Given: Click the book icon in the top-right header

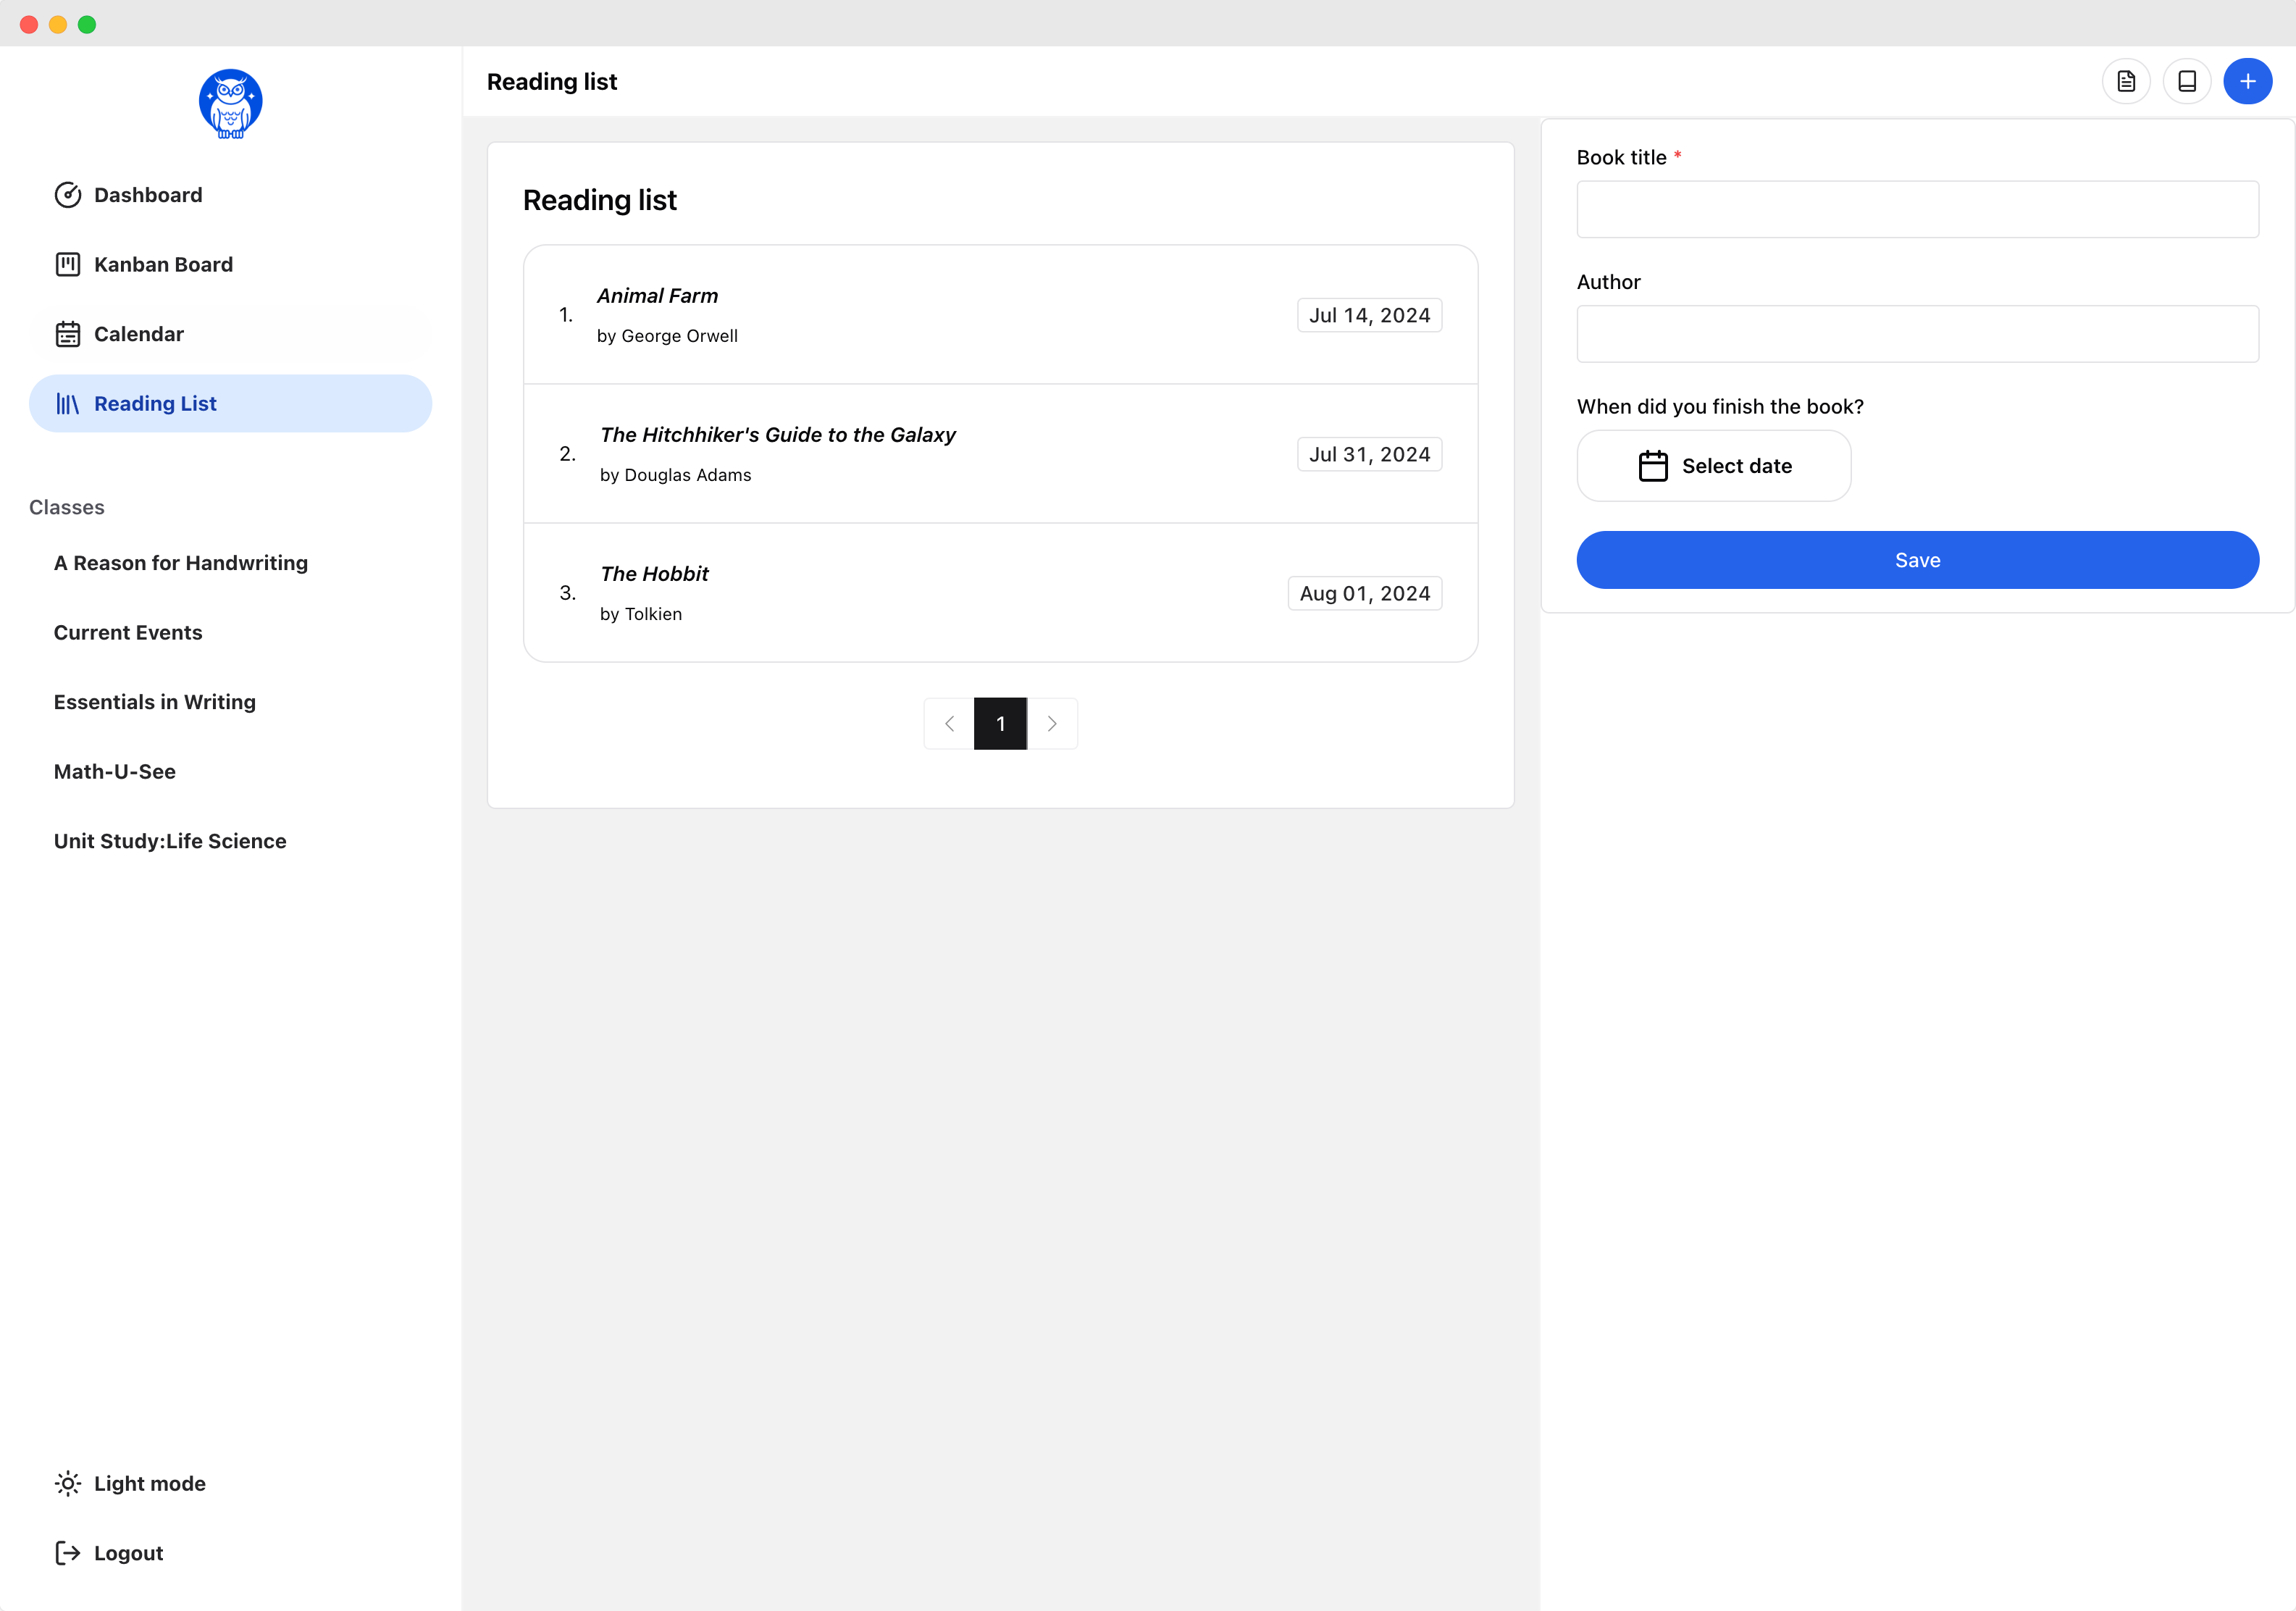Looking at the screenshot, I should tap(2188, 81).
